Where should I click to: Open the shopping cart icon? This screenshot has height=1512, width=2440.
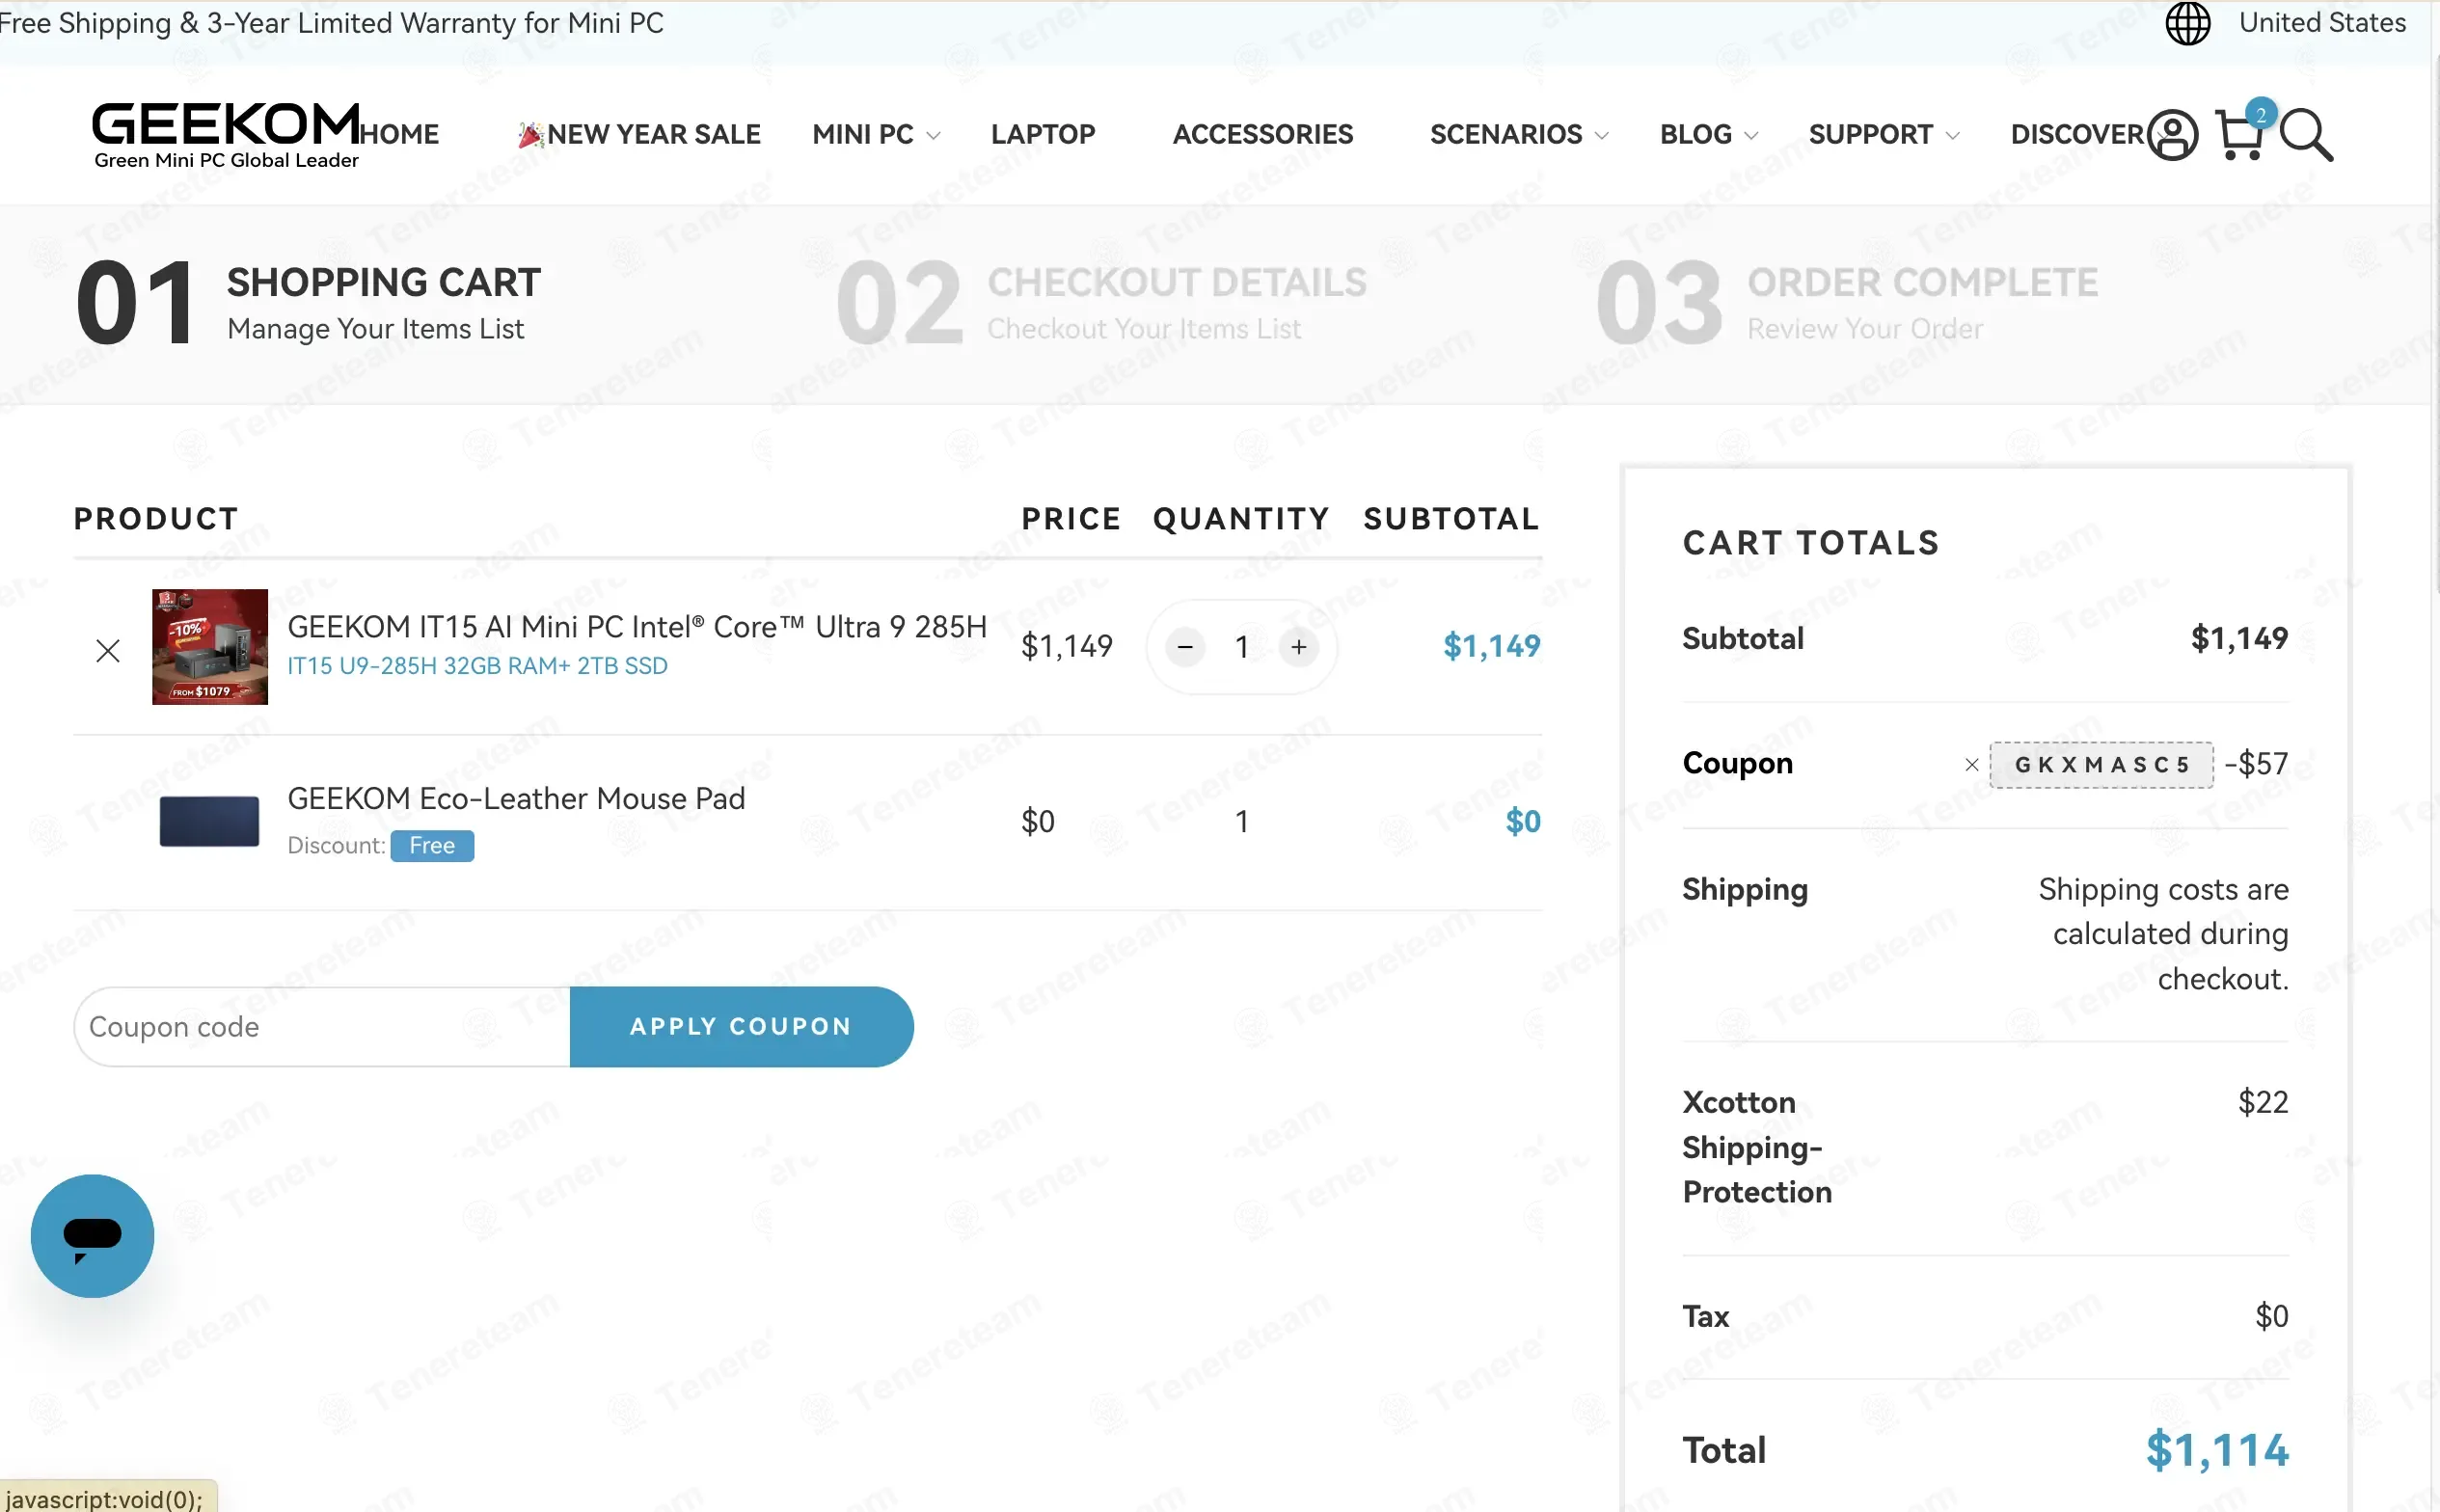point(2241,135)
